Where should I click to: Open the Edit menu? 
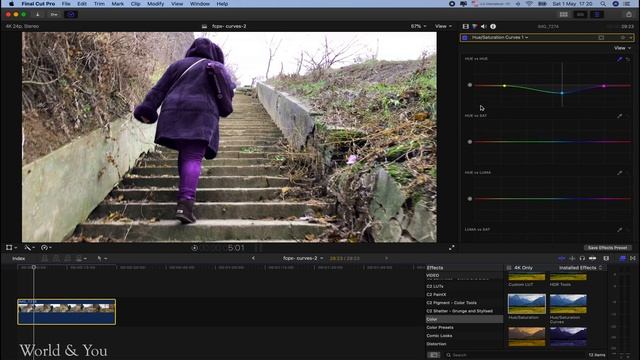click(82, 4)
